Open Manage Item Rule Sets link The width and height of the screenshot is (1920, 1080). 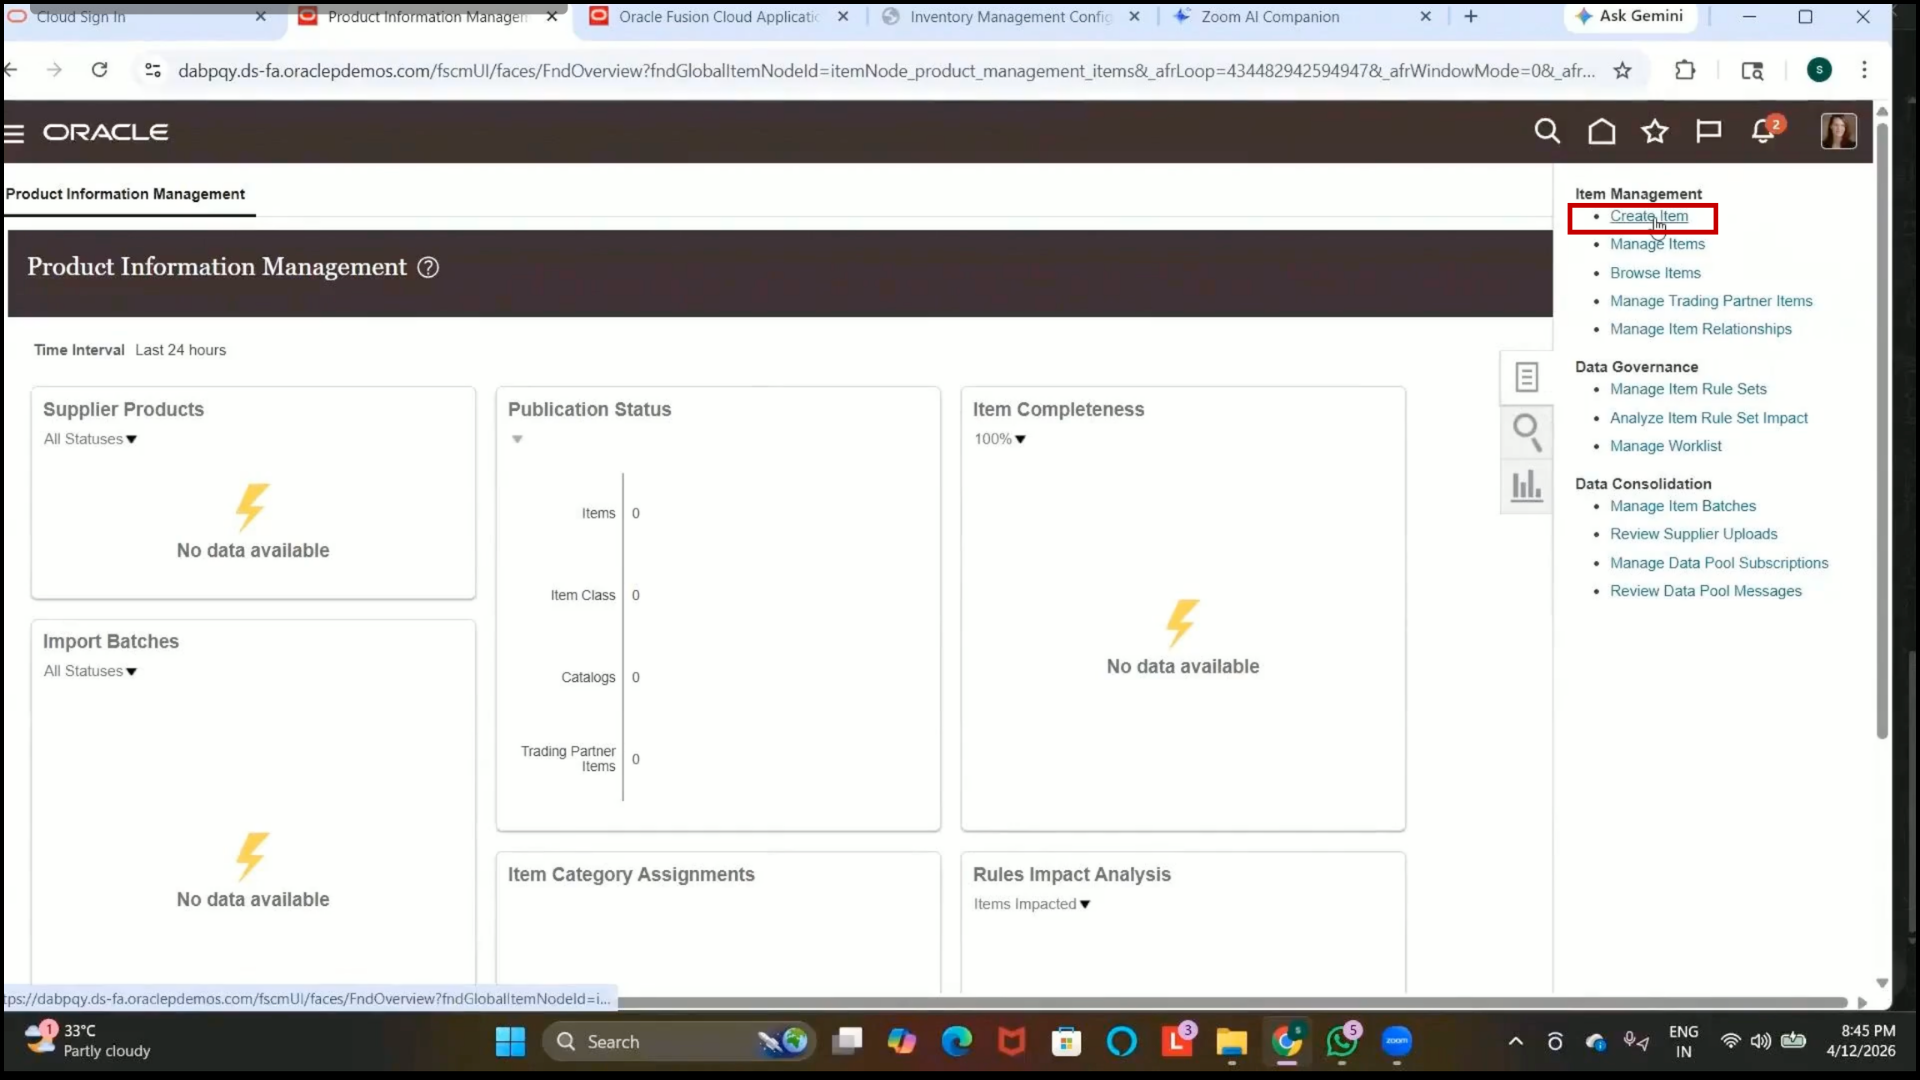(1688, 389)
